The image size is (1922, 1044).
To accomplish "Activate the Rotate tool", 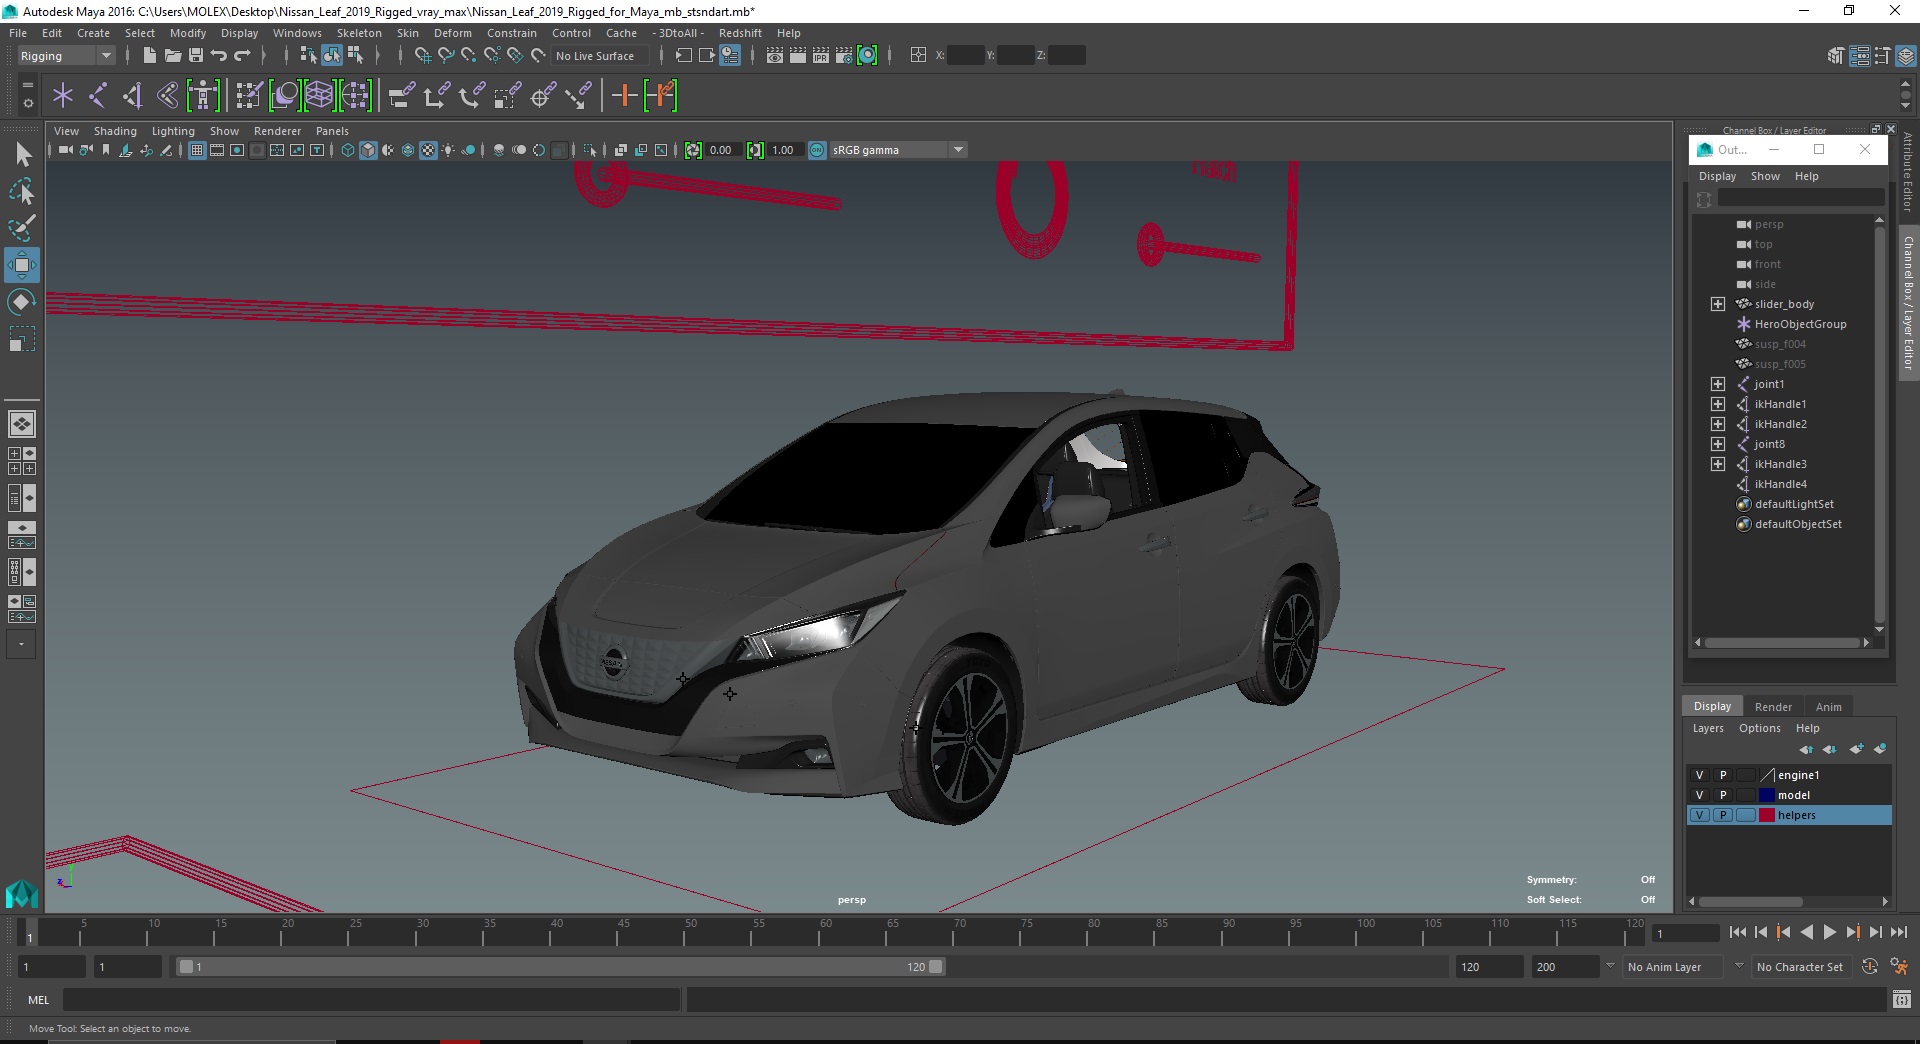I will [x=22, y=302].
